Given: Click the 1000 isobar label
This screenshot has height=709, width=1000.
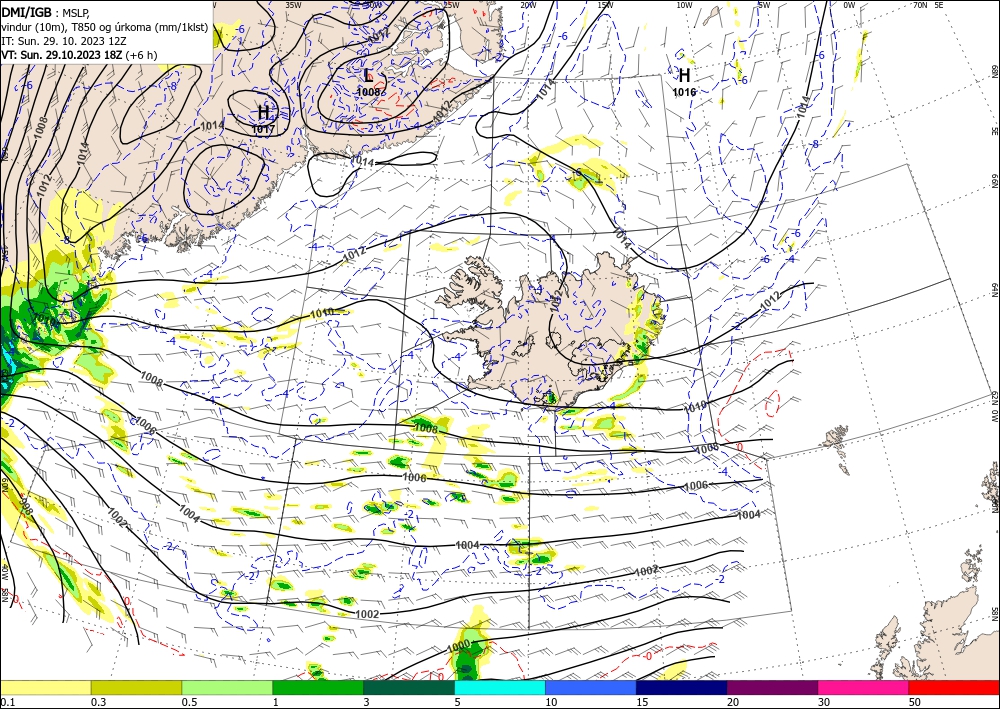Looking at the screenshot, I should coord(459,645).
